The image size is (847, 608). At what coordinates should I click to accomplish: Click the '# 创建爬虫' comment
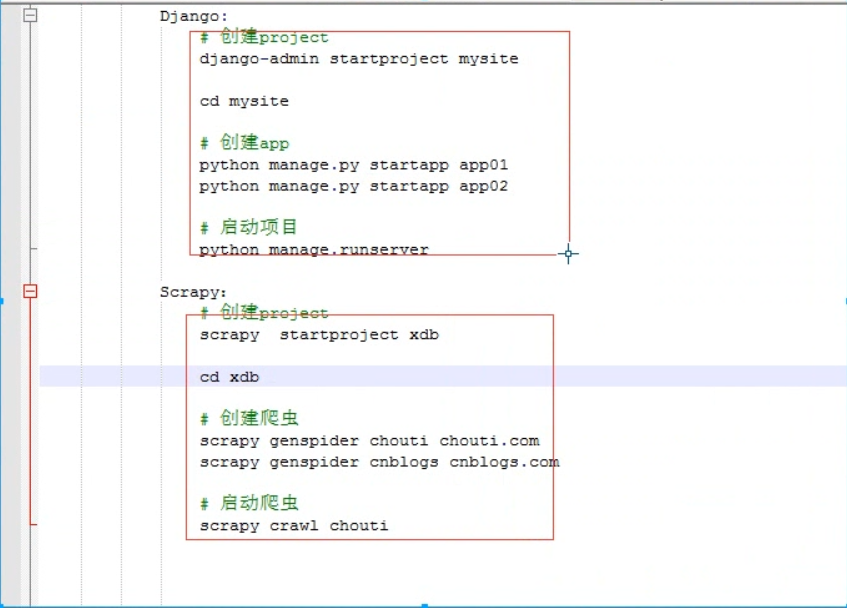click(x=249, y=418)
